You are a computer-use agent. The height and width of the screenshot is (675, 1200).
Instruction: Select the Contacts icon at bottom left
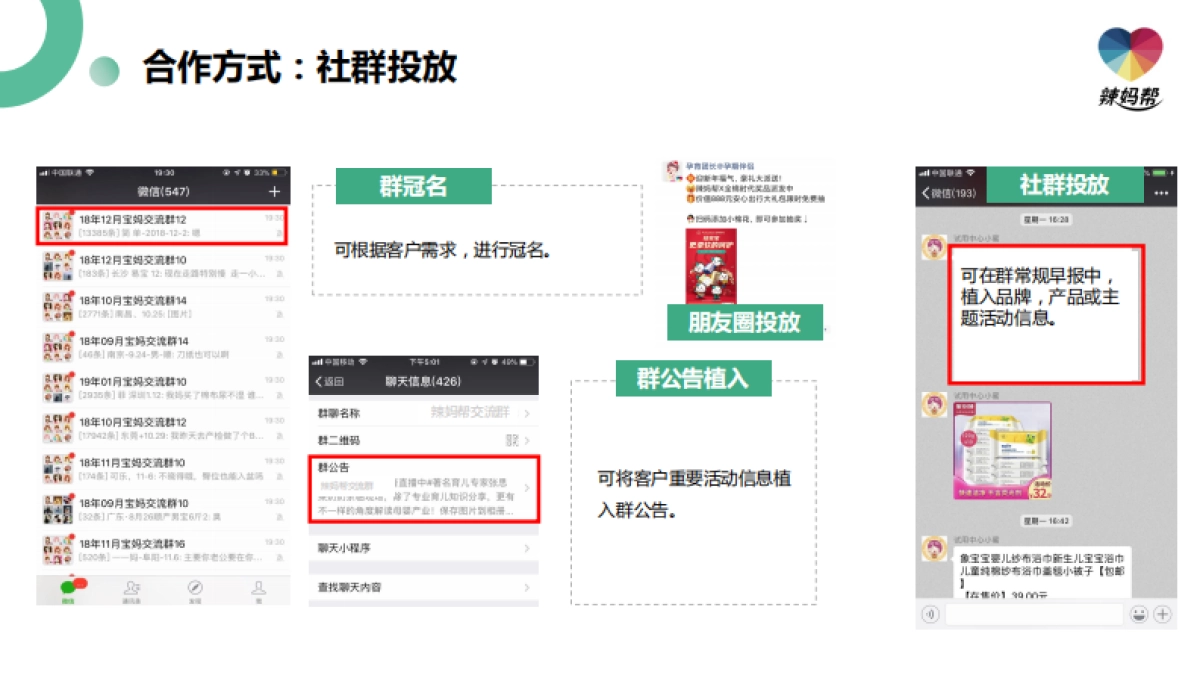(x=134, y=587)
